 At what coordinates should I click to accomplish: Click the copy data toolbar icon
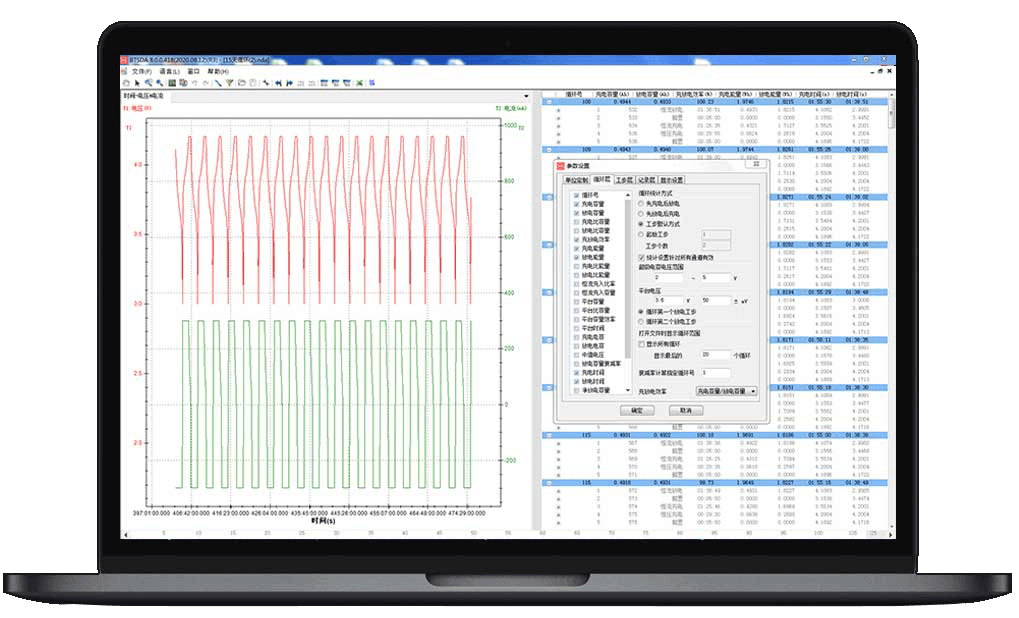[x=183, y=83]
